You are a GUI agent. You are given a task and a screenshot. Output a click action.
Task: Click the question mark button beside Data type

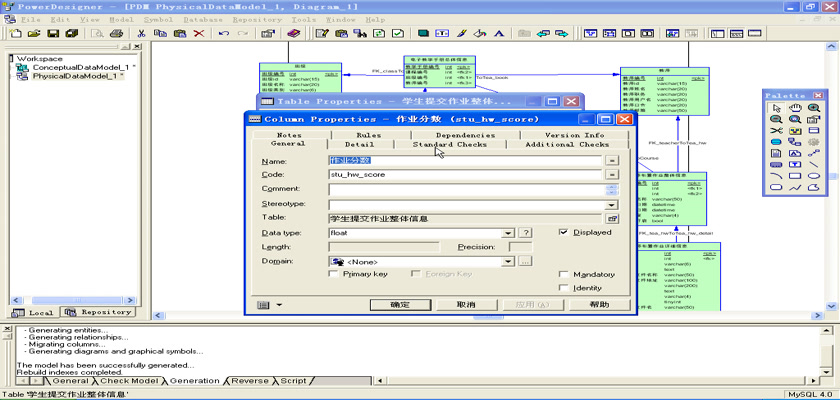pyautogui.click(x=525, y=233)
